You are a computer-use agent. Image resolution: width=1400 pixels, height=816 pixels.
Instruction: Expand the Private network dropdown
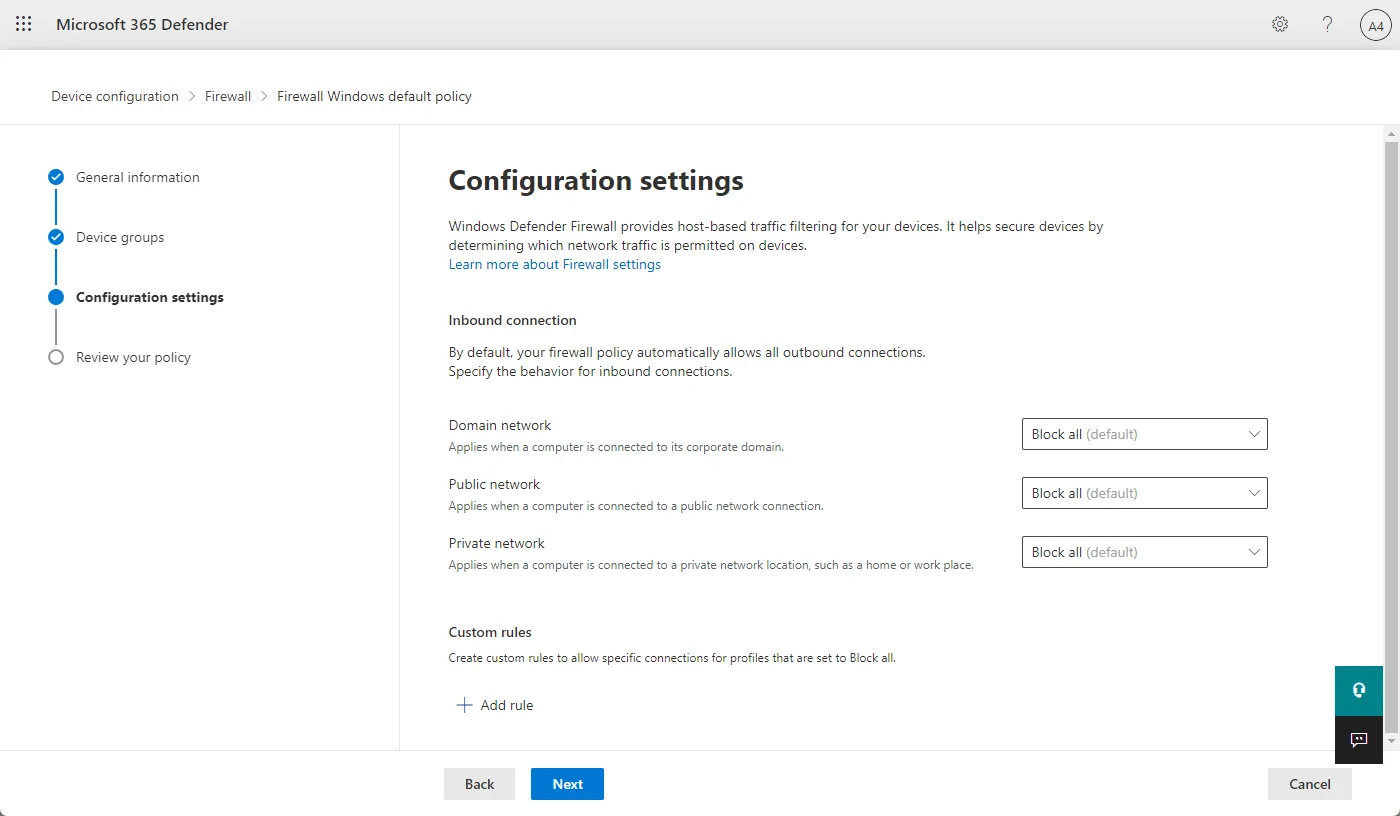click(x=1144, y=552)
